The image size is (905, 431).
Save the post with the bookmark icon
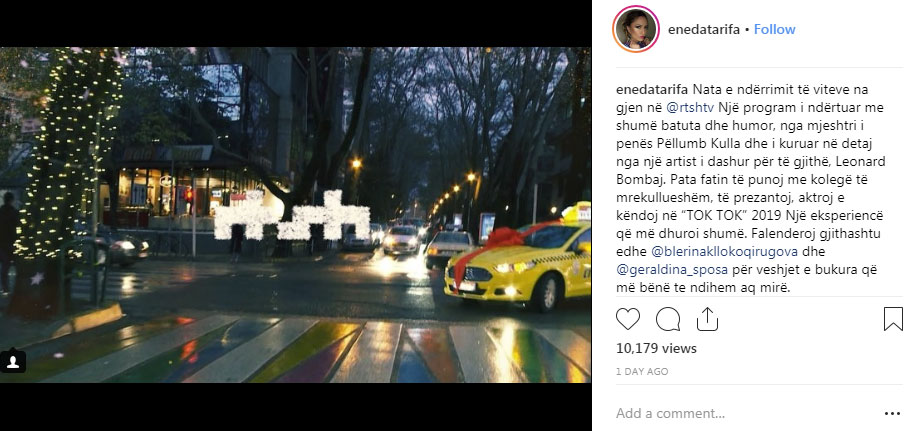[893, 319]
